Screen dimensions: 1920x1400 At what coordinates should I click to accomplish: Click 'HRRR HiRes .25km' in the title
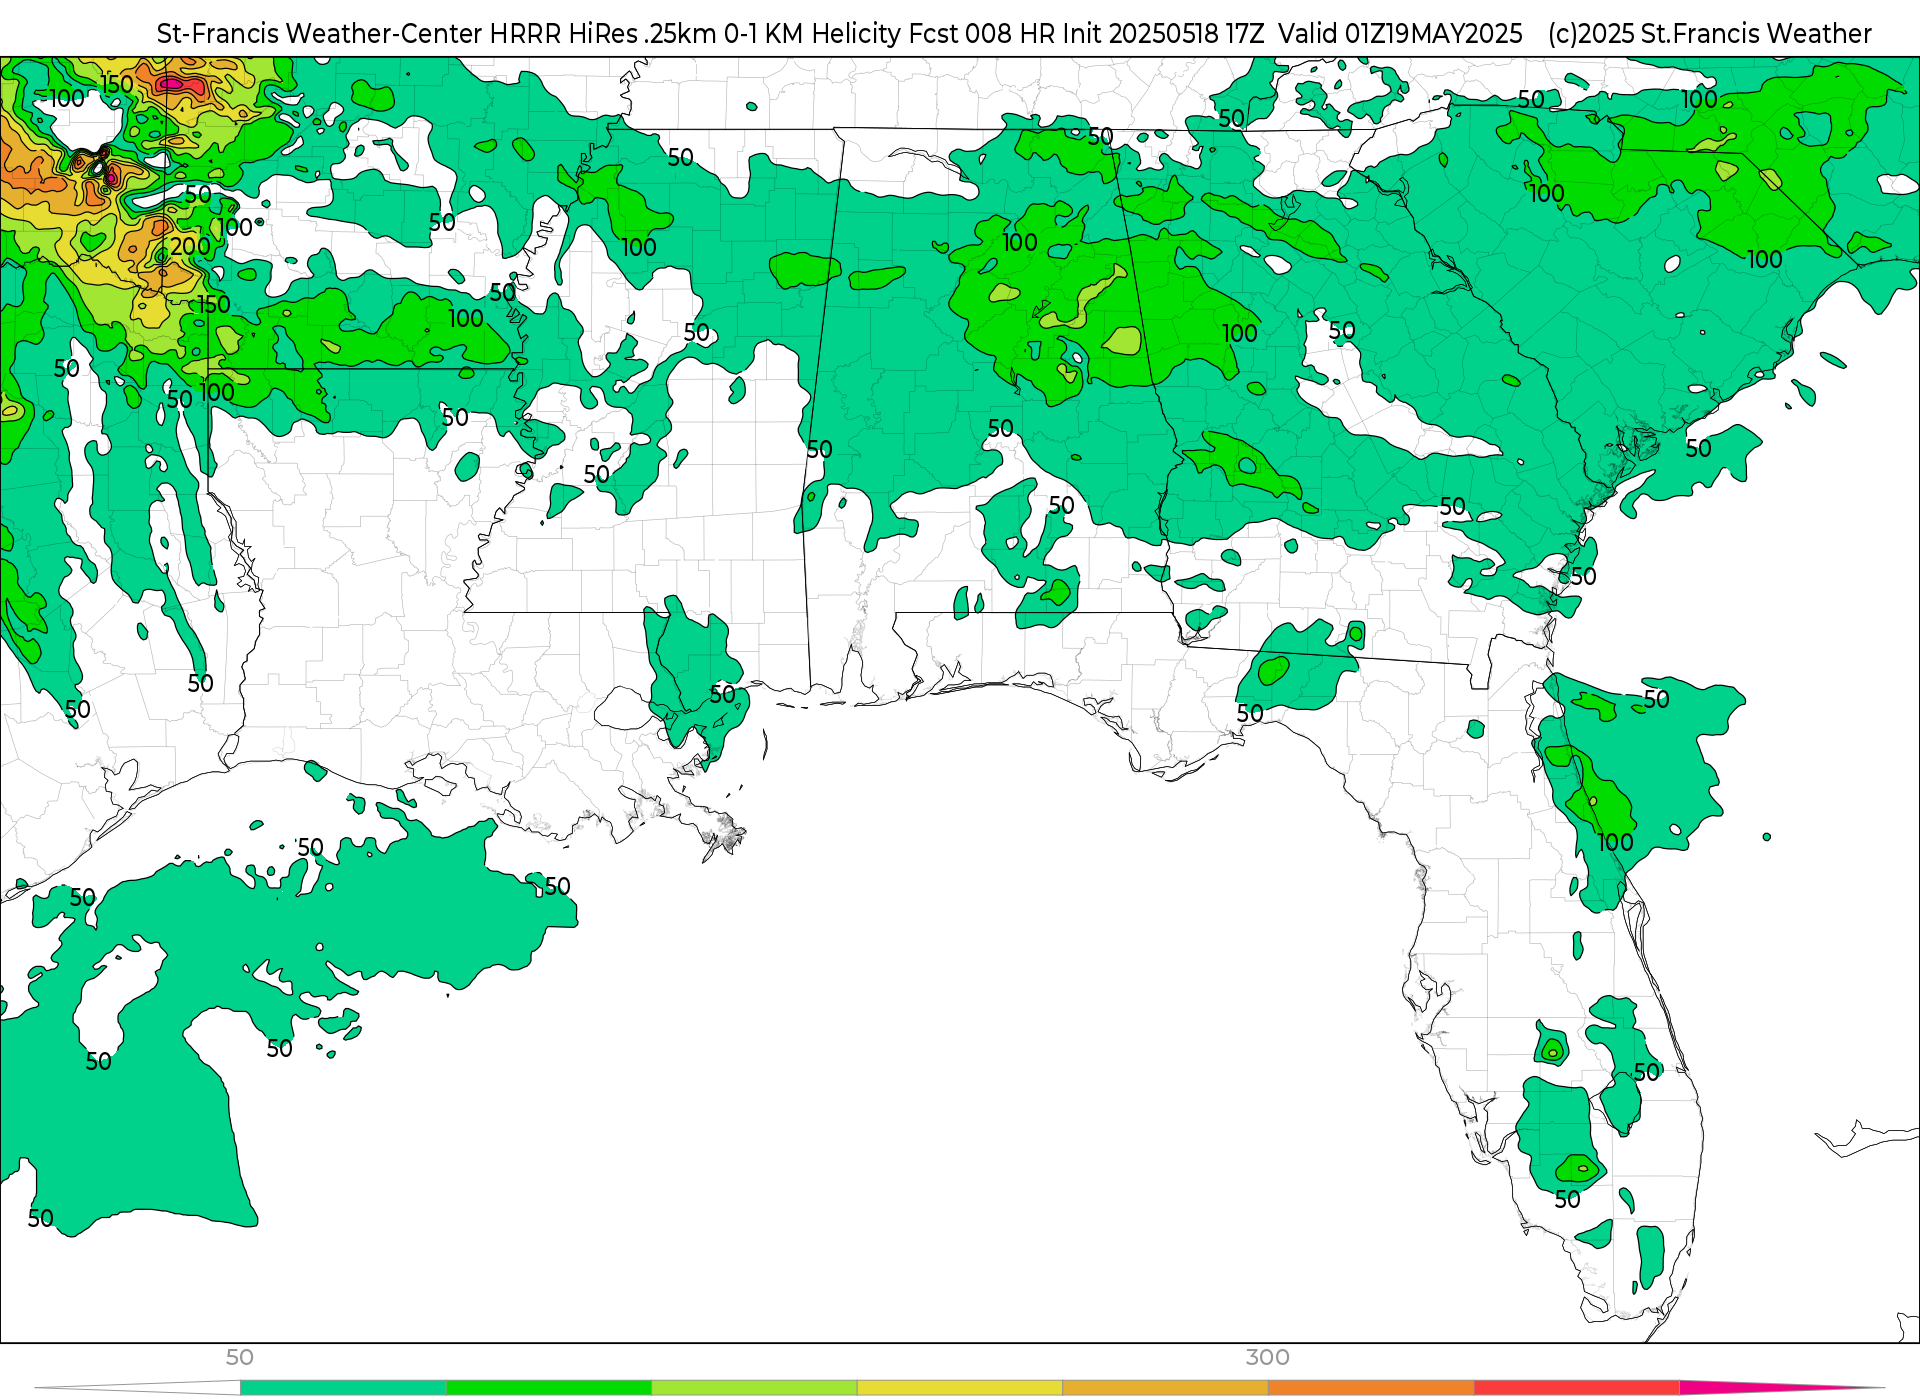pyautogui.click(x=603, y=34)
